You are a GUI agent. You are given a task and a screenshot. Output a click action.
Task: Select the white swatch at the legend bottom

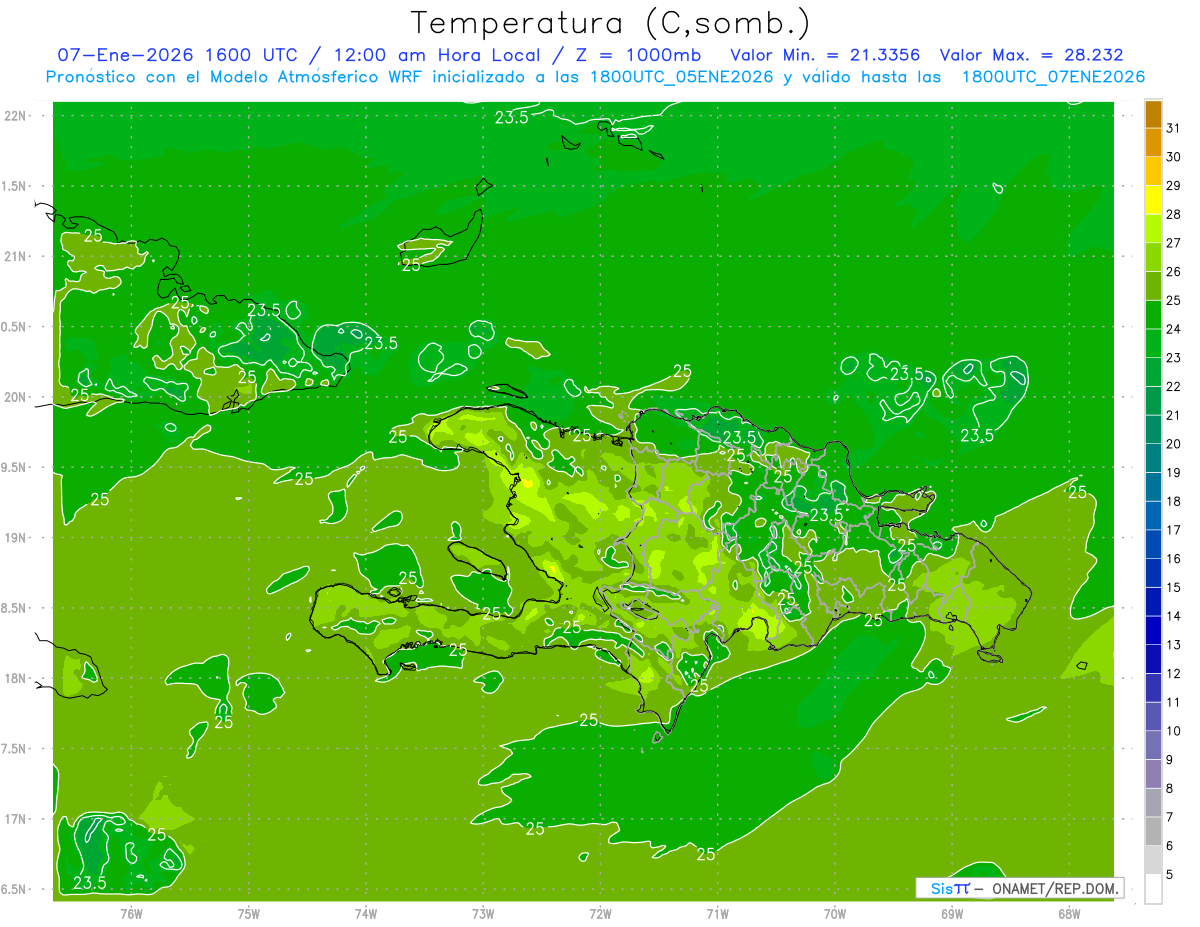pos(1153,888)
